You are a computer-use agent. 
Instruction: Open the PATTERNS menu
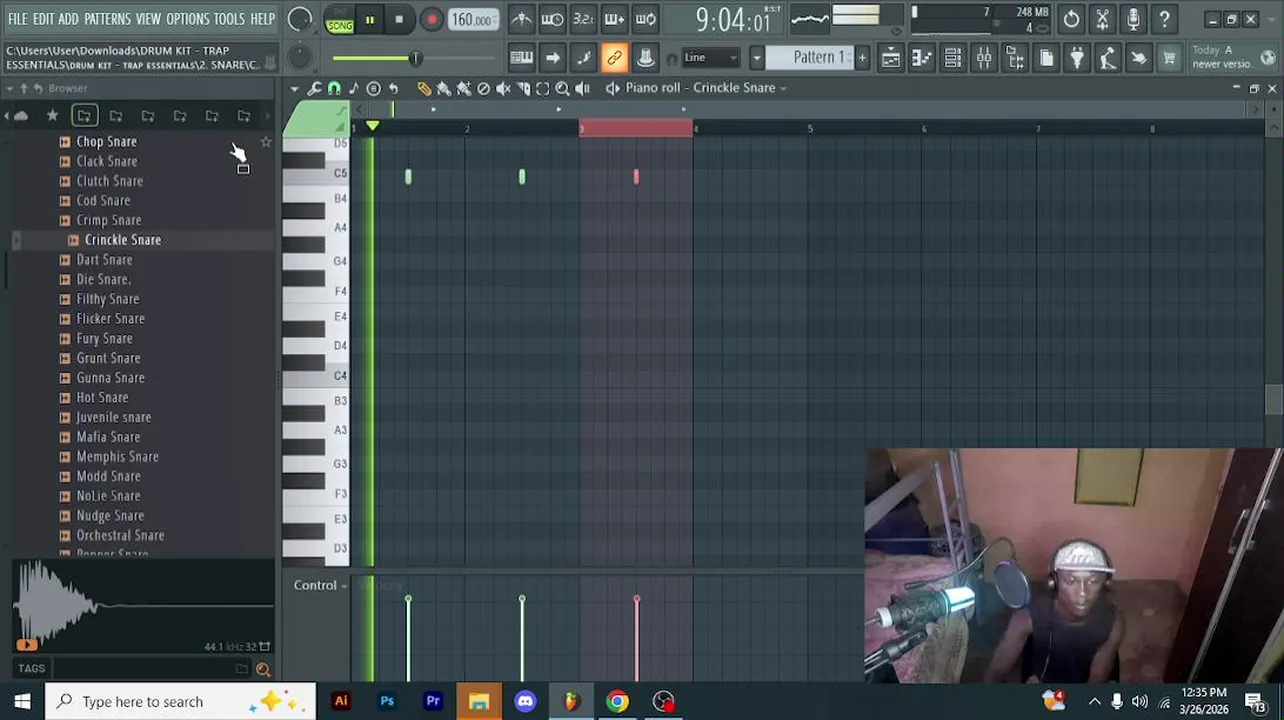[107, 19]
